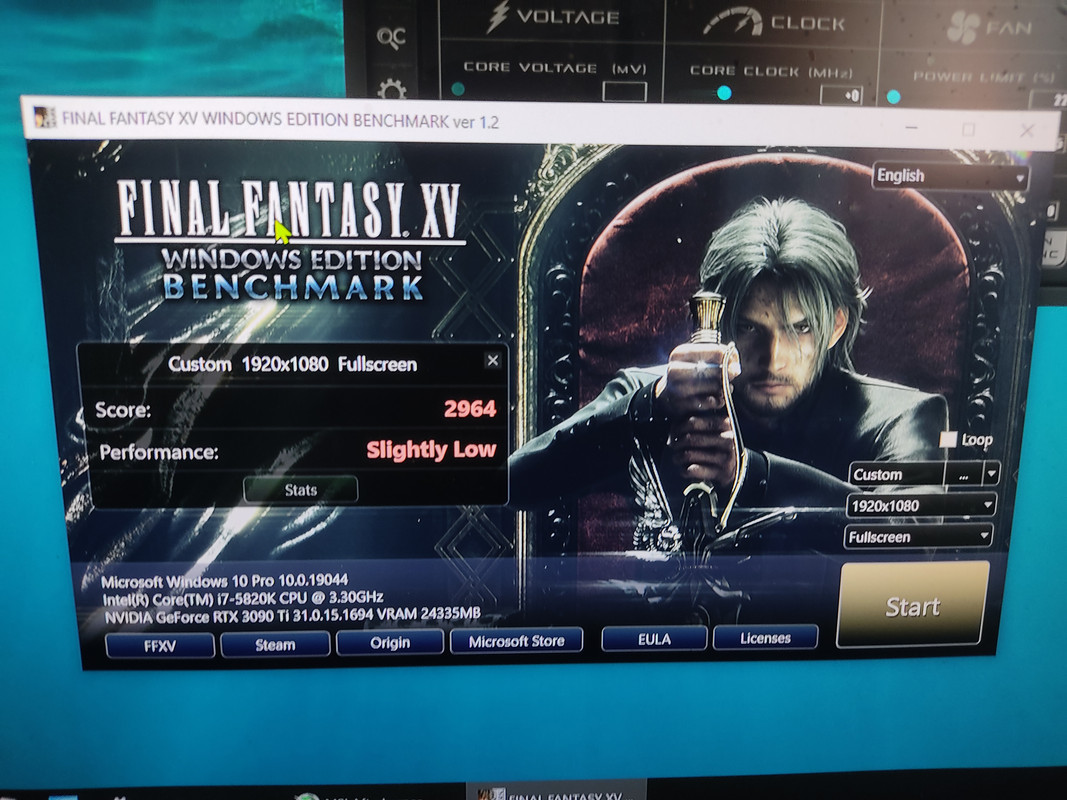The height and width of the screenshot is (800, 1067).
Task: Click the score value 2964
Action: coord(470,408)
